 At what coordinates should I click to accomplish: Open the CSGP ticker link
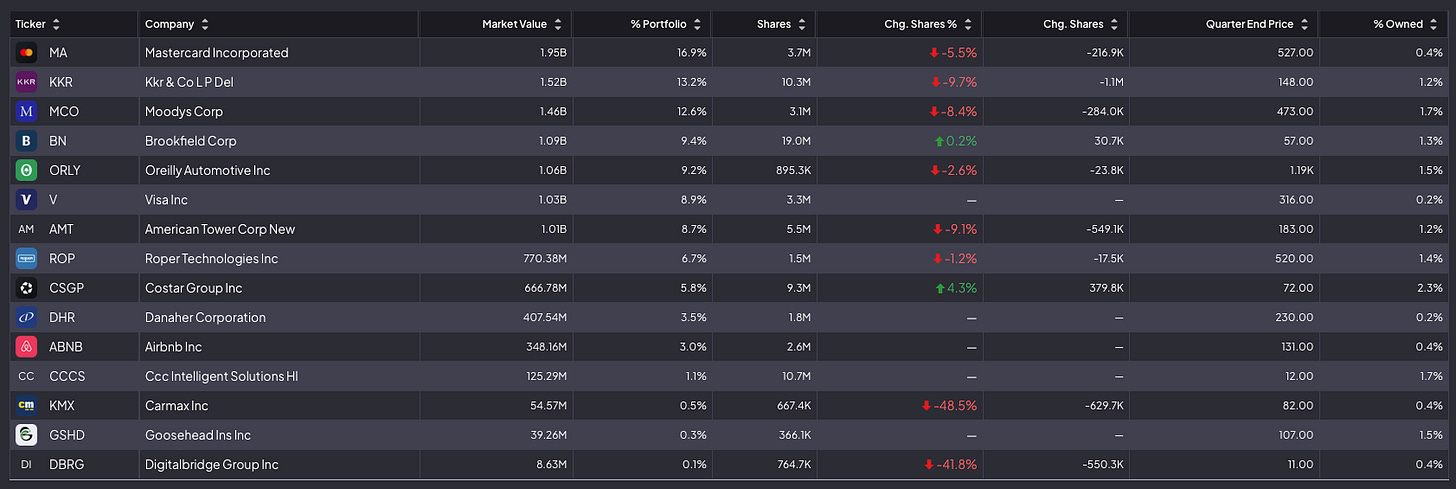66,288
